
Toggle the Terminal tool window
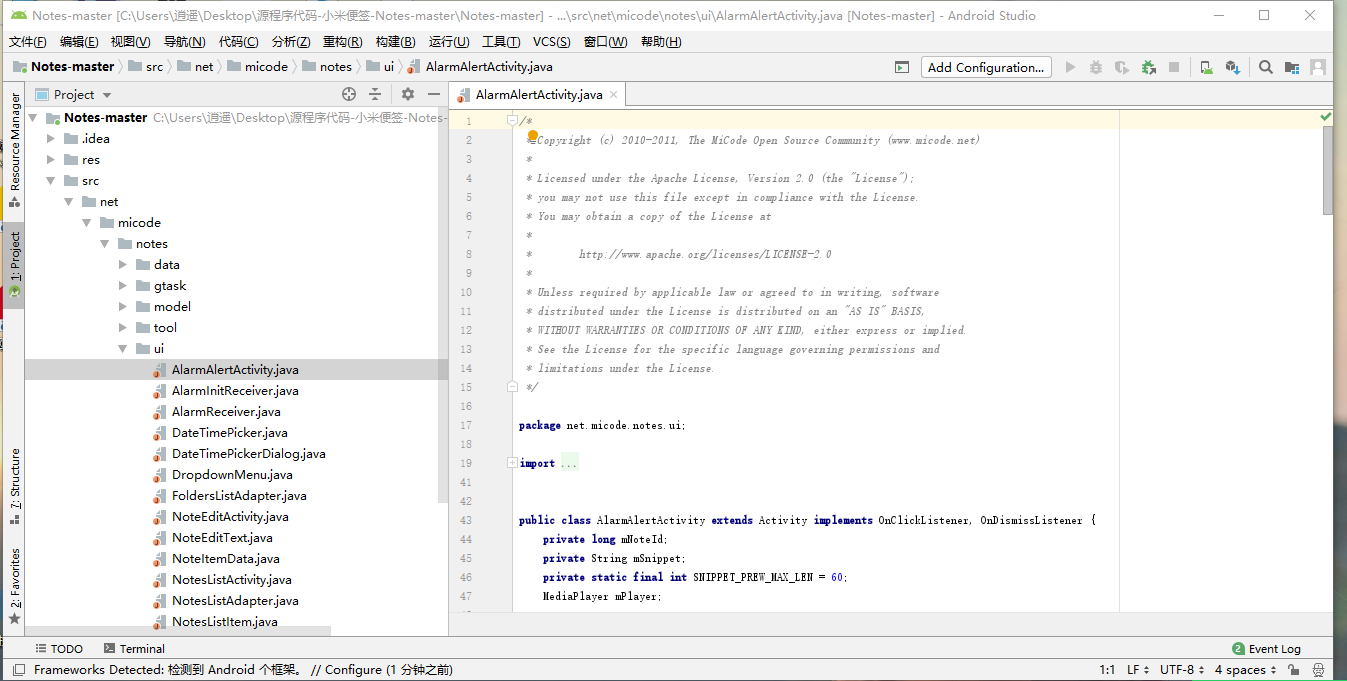pyautogui.click(x=134, y=649)
